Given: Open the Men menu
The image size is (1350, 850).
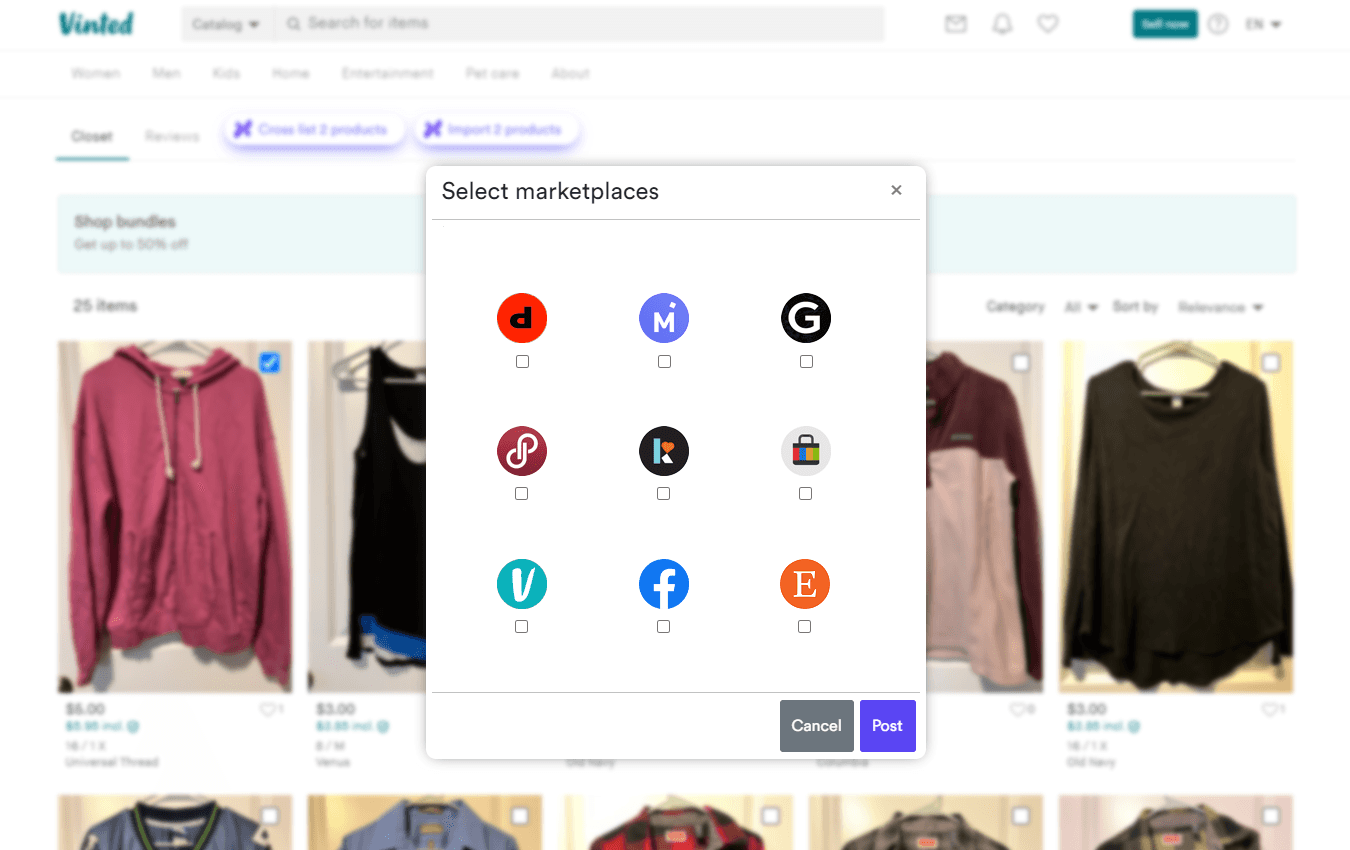Looking at the screenshot, I should pos(166,74).
